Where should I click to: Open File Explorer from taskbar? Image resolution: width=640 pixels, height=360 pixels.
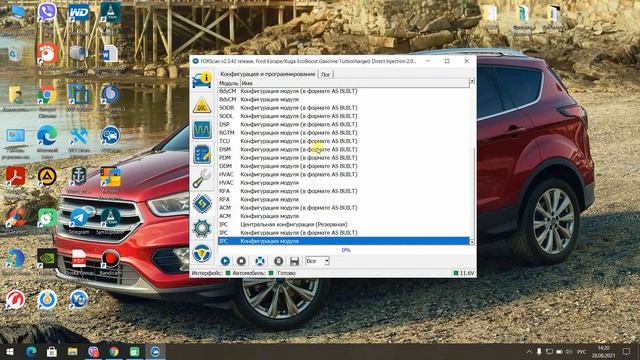coord(73,351)
